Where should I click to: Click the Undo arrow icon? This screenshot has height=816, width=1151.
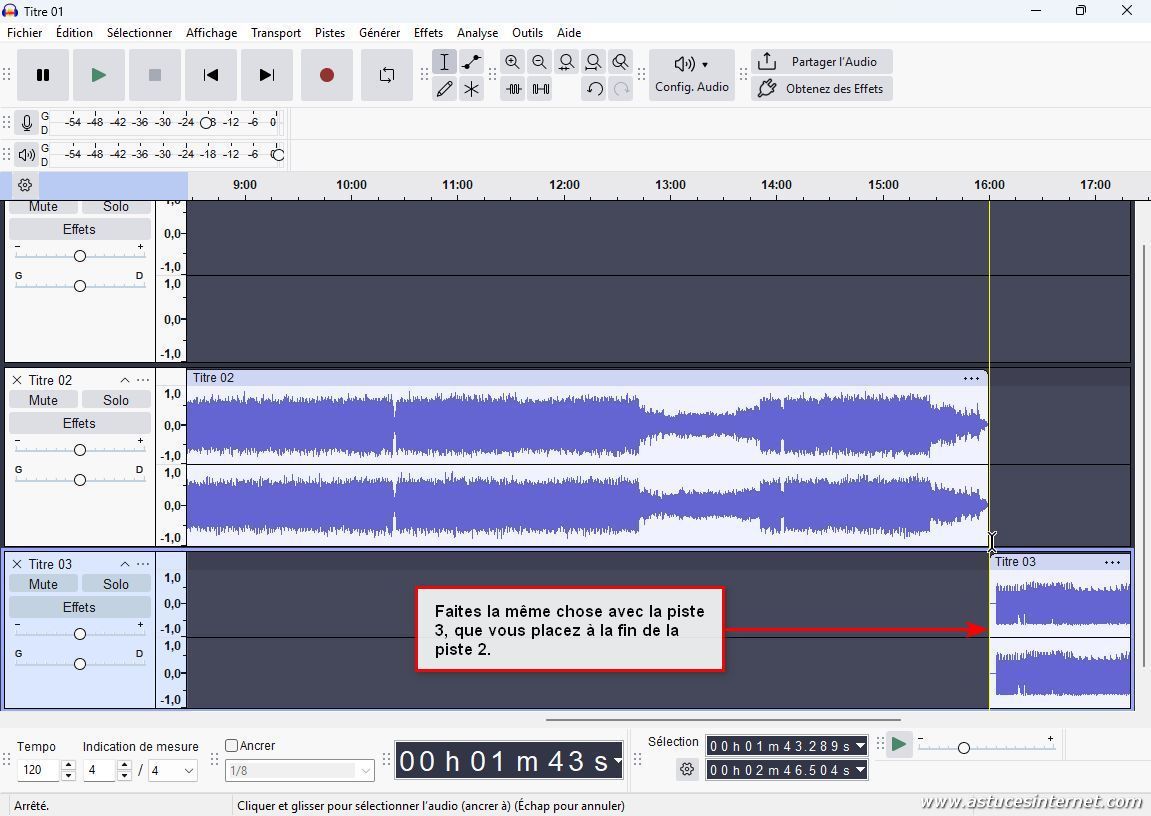pos(594,89)
